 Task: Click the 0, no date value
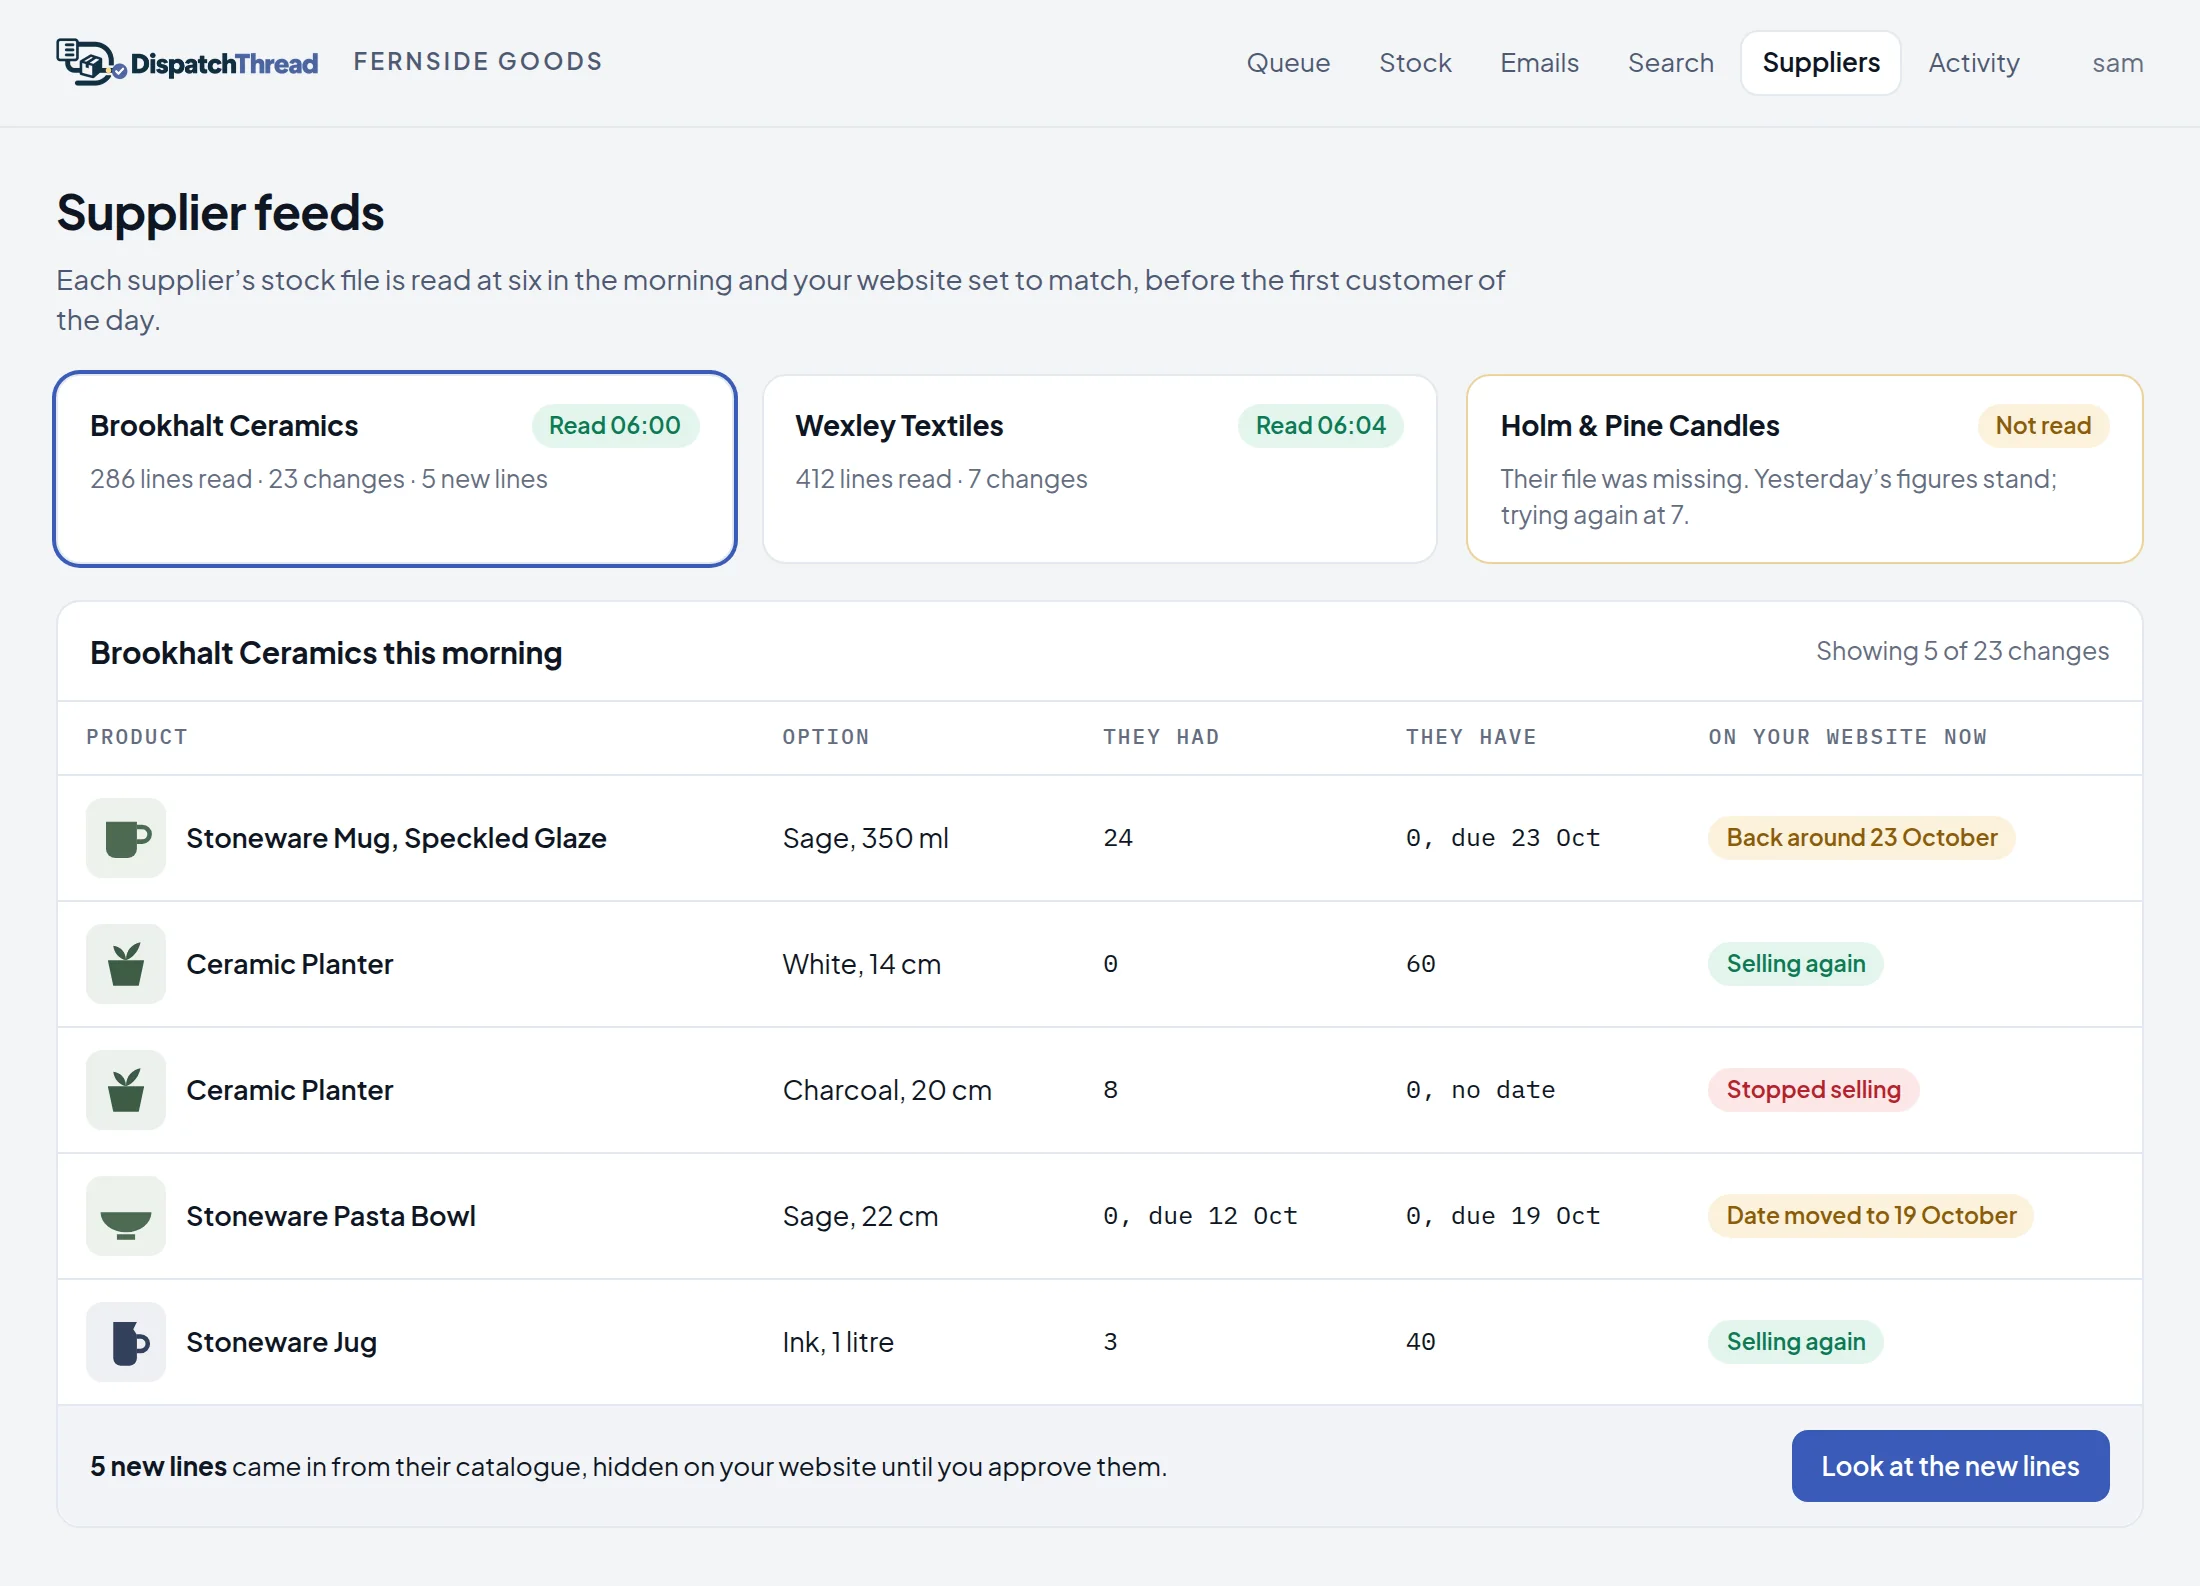tap(1480, 1090)
